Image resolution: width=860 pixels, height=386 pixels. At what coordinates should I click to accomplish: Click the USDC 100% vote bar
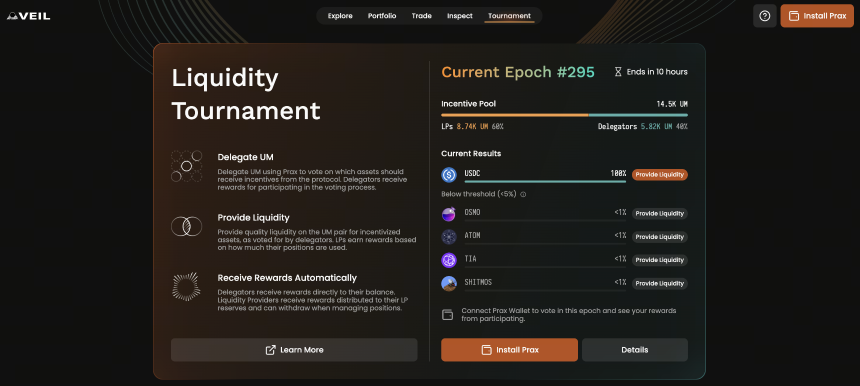coord(545,181)
